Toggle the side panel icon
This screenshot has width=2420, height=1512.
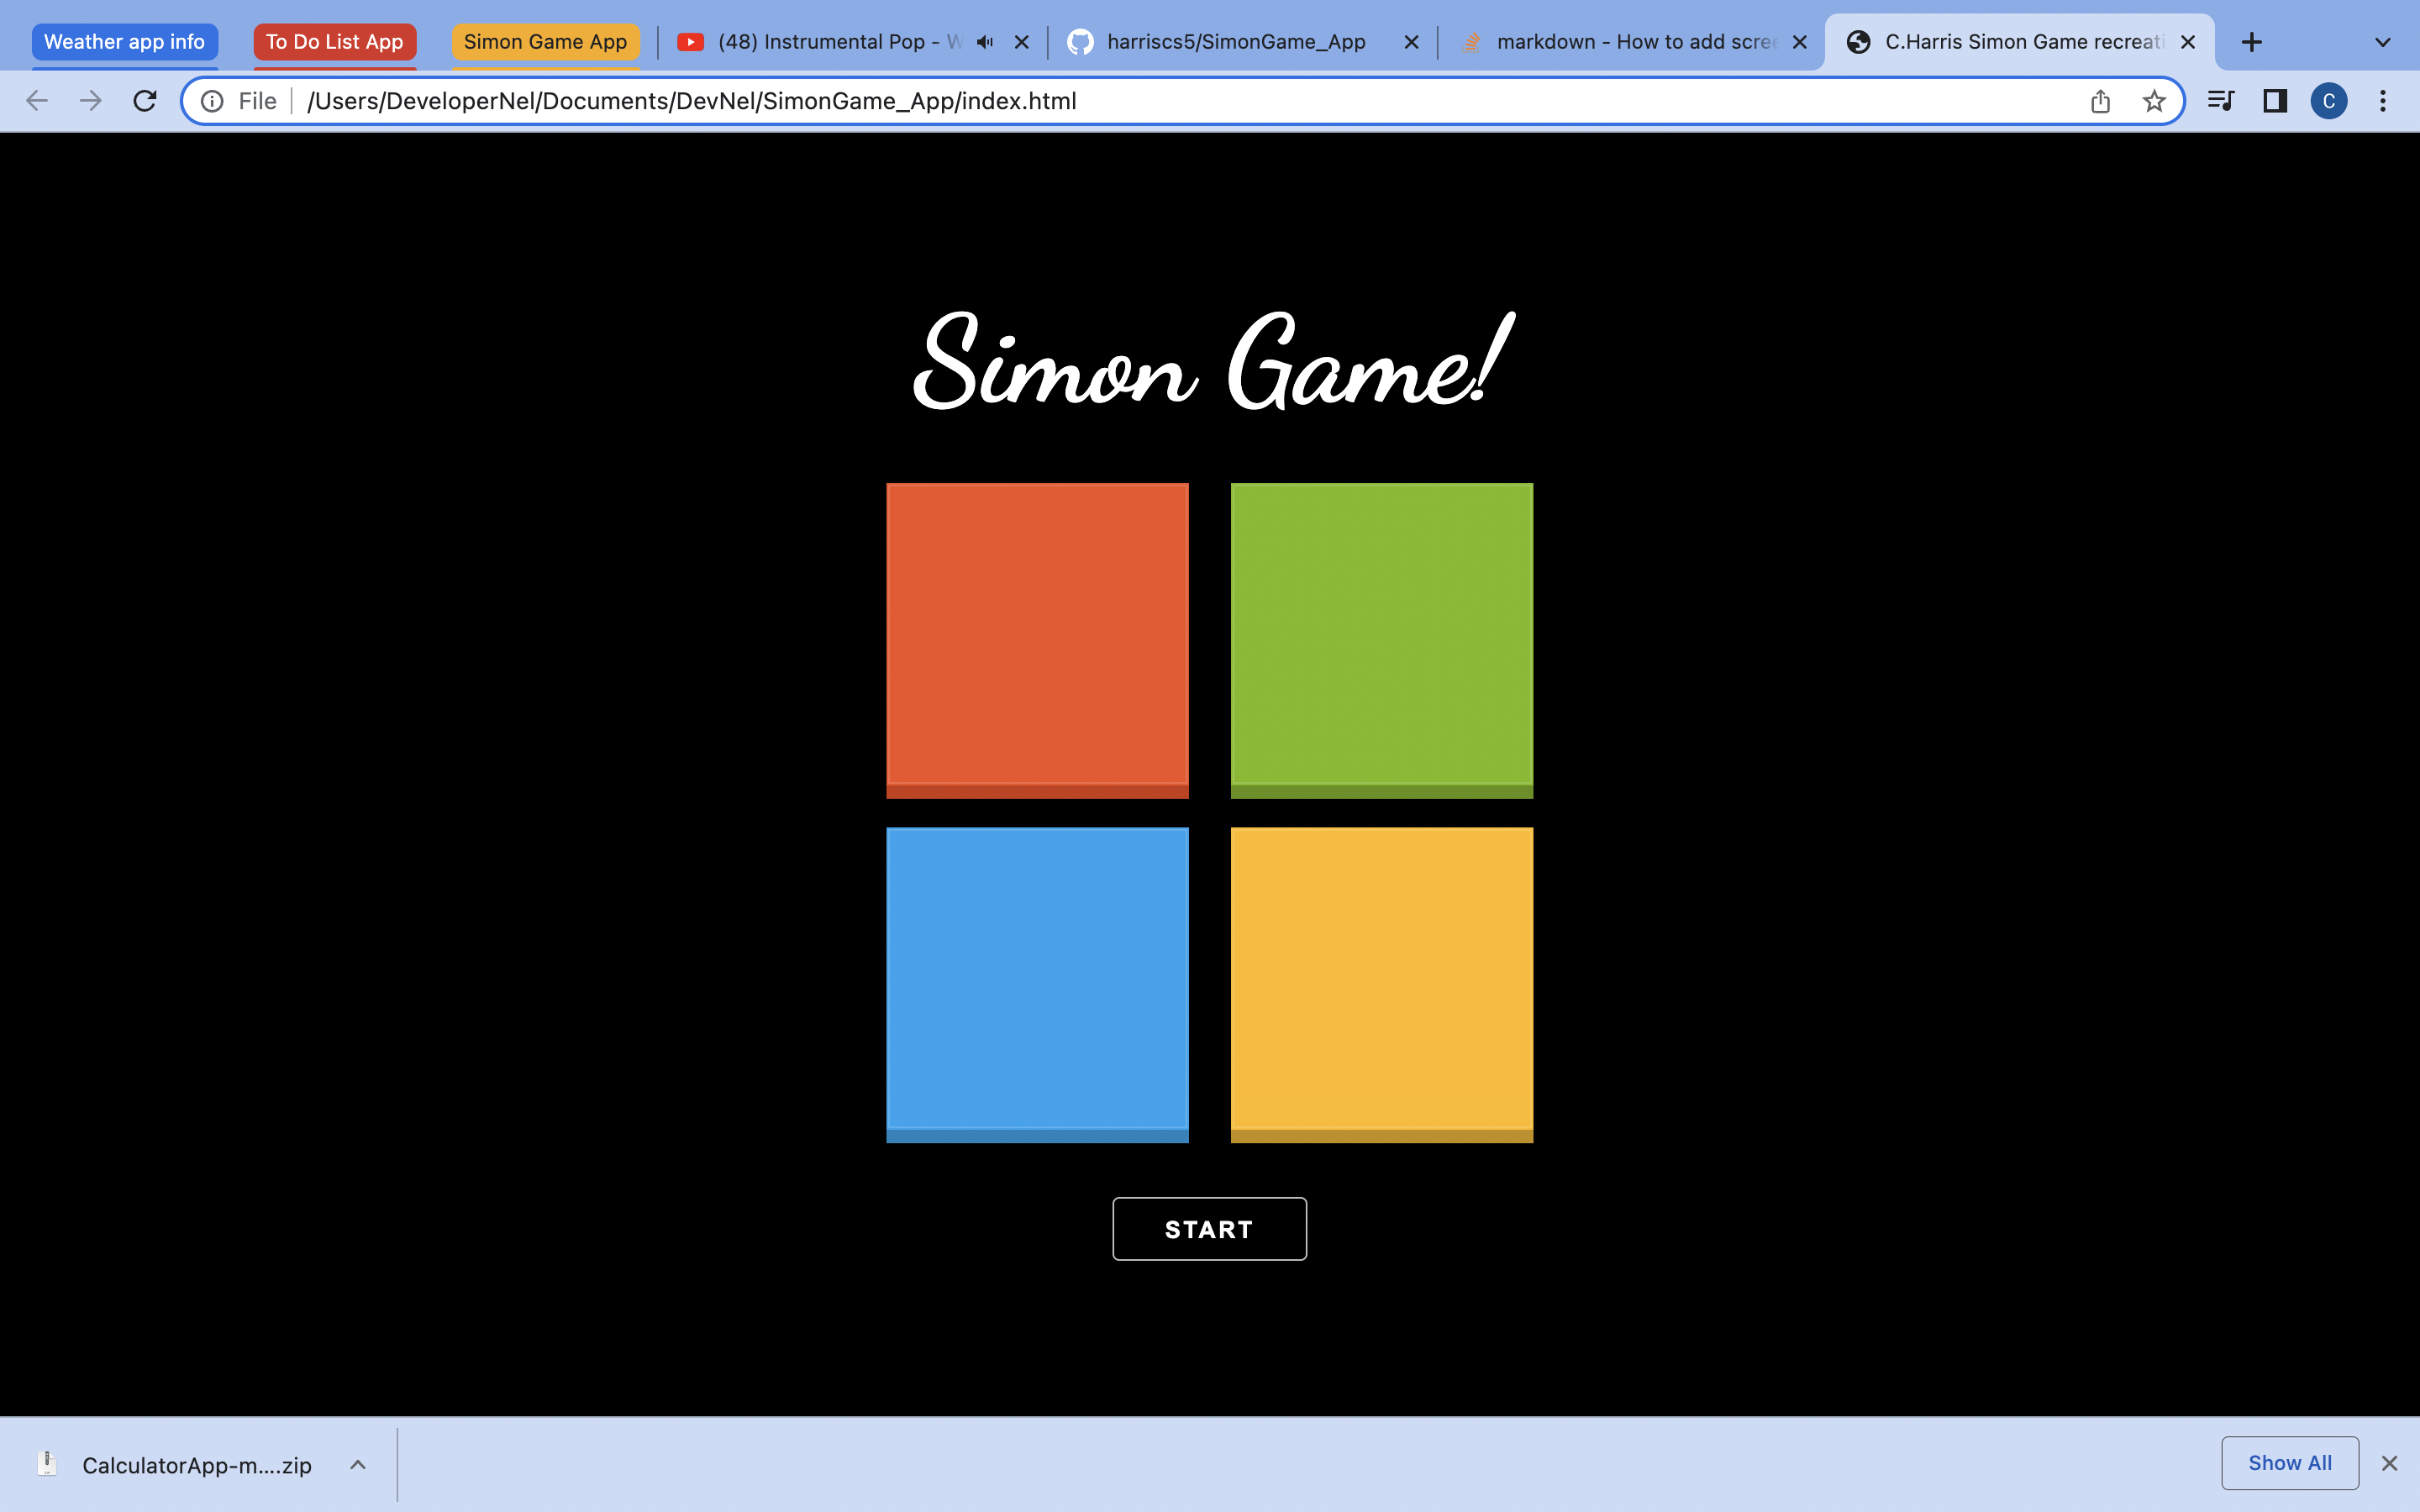(2275, 101)
